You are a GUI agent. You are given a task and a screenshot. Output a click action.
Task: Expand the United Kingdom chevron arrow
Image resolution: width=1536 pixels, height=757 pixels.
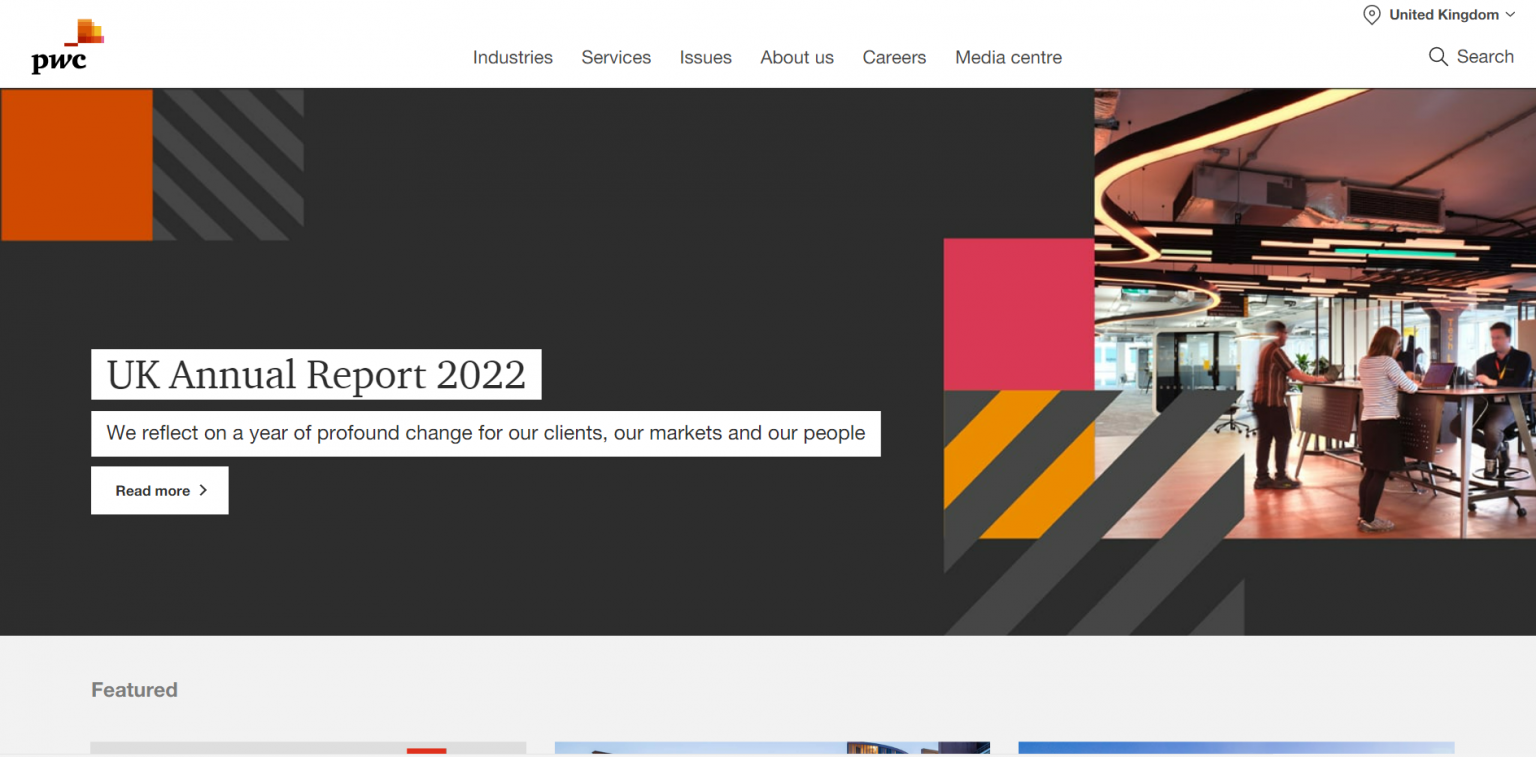click(x=1510, y=15)
